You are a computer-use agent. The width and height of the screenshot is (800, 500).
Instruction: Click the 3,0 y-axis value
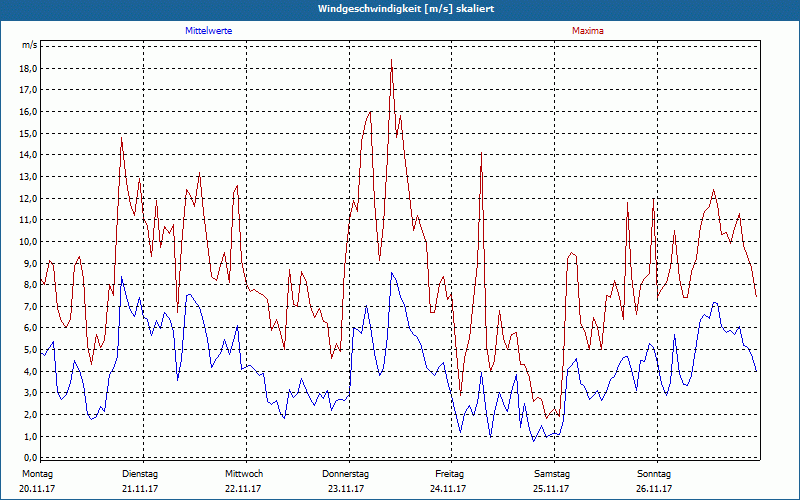30,393
